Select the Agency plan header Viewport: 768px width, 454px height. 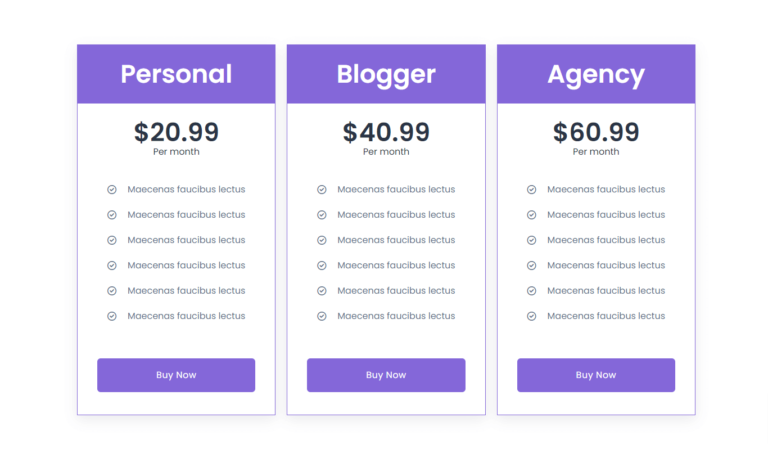[x=596, y=74]
